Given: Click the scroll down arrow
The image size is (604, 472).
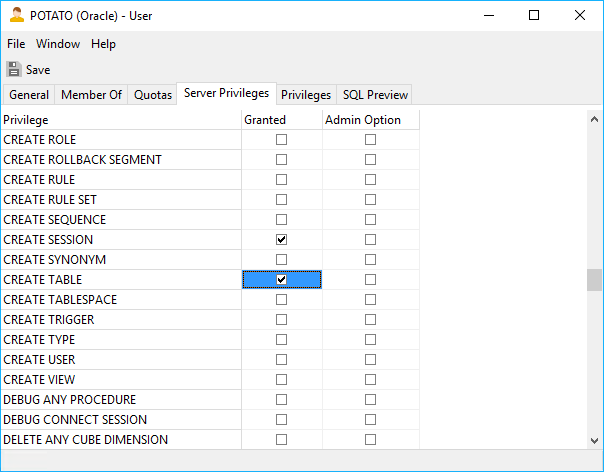Looking at the screenshot, I should coord(594,441).
